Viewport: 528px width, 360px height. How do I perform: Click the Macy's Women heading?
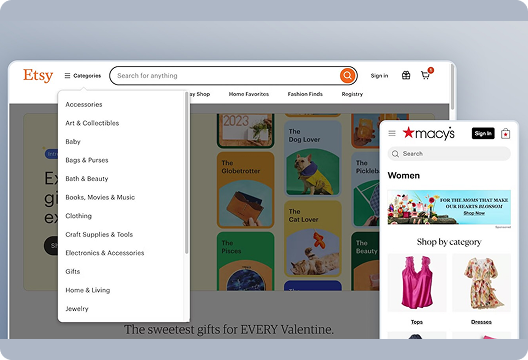tap(404, 175)
